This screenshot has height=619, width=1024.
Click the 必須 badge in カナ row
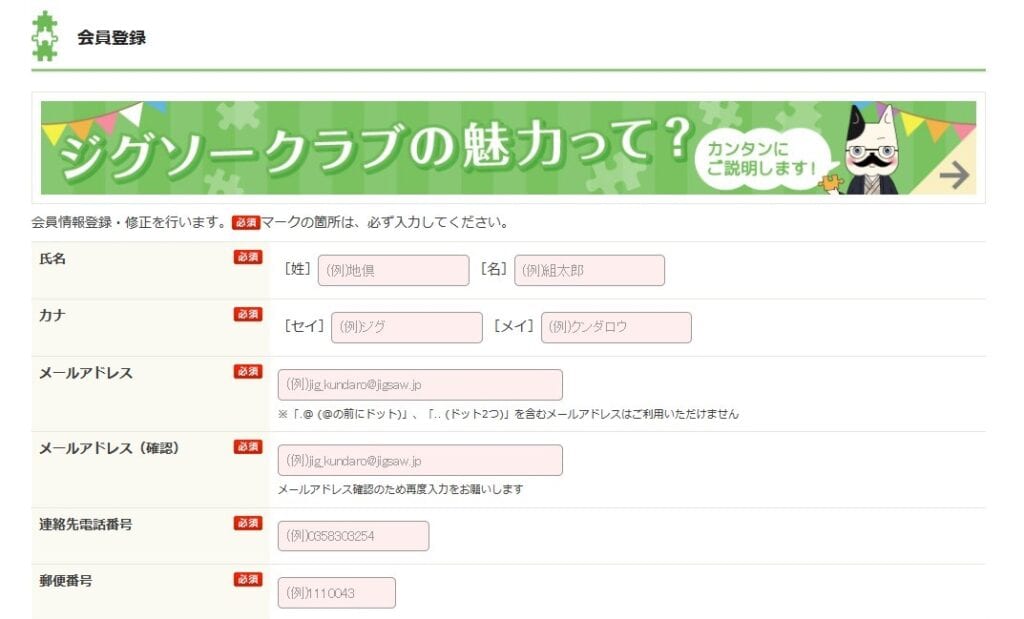point(248,314)
